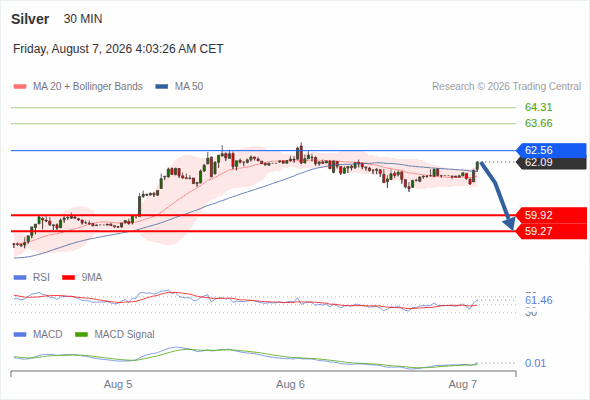Screen dimensions: 590x400
Task: Click the Aug 5 date axis label
Action: click(118, 384)
